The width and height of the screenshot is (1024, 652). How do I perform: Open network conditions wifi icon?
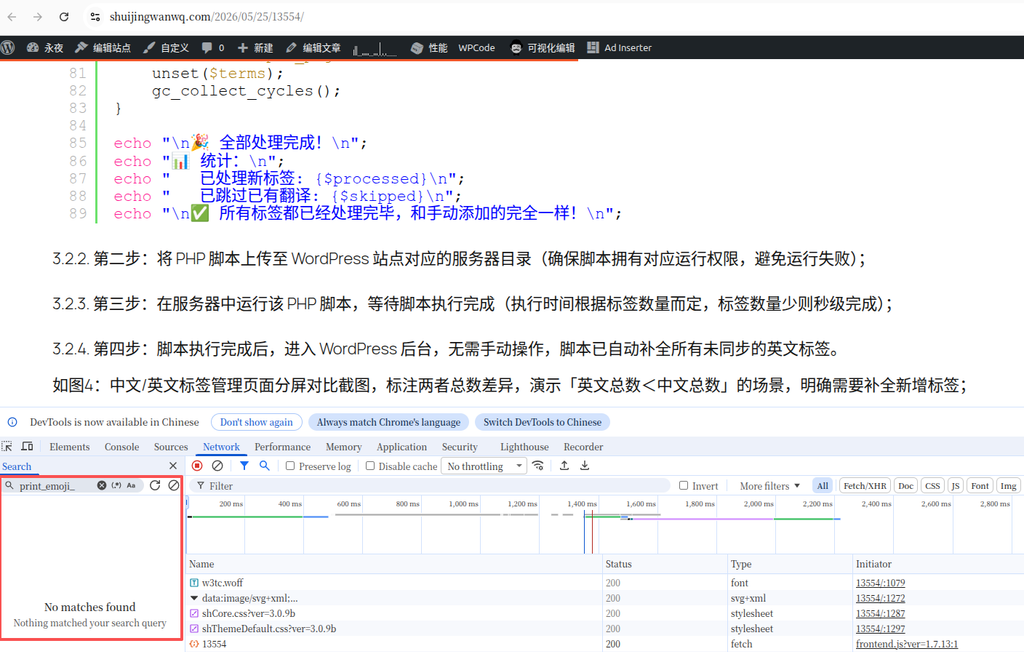(538, 466)
